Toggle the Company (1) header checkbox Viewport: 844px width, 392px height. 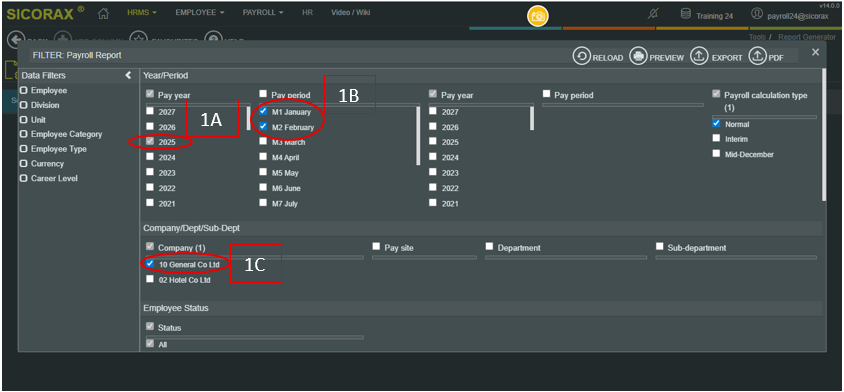pos(150,247)
